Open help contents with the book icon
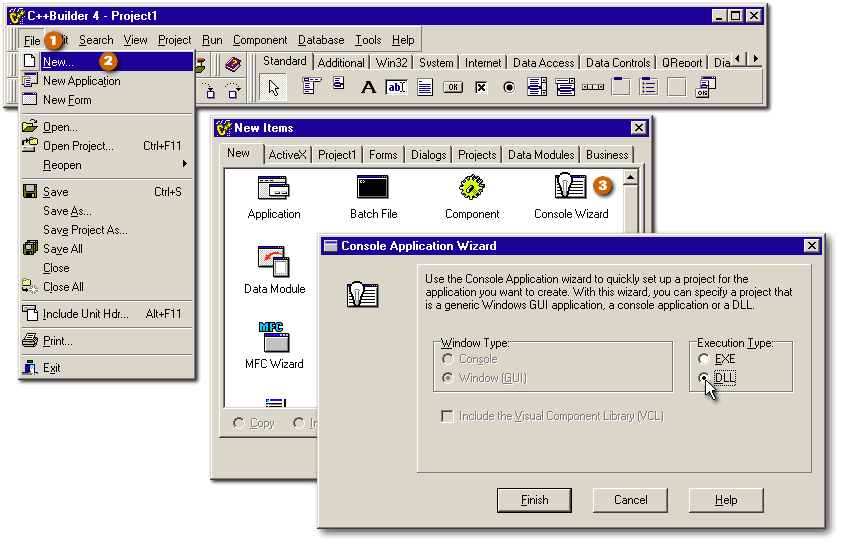The width and height of the screenshot is (841, 544). point(233,64)
